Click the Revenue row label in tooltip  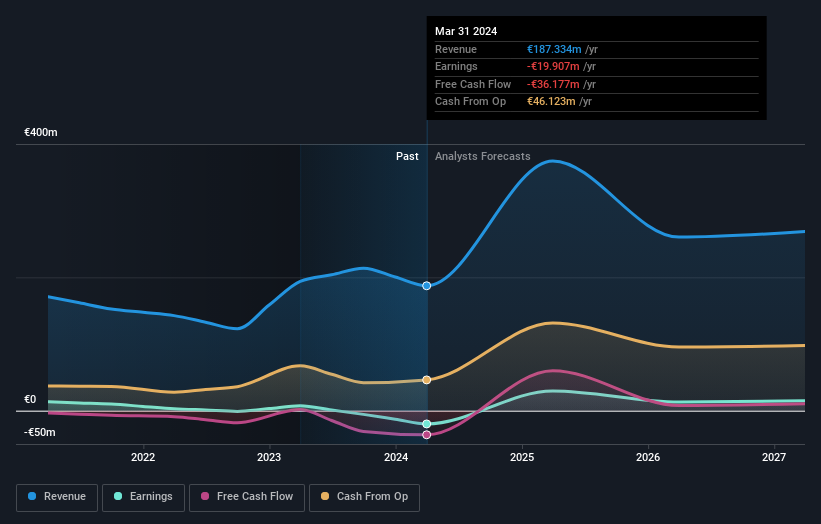(456, 49)
